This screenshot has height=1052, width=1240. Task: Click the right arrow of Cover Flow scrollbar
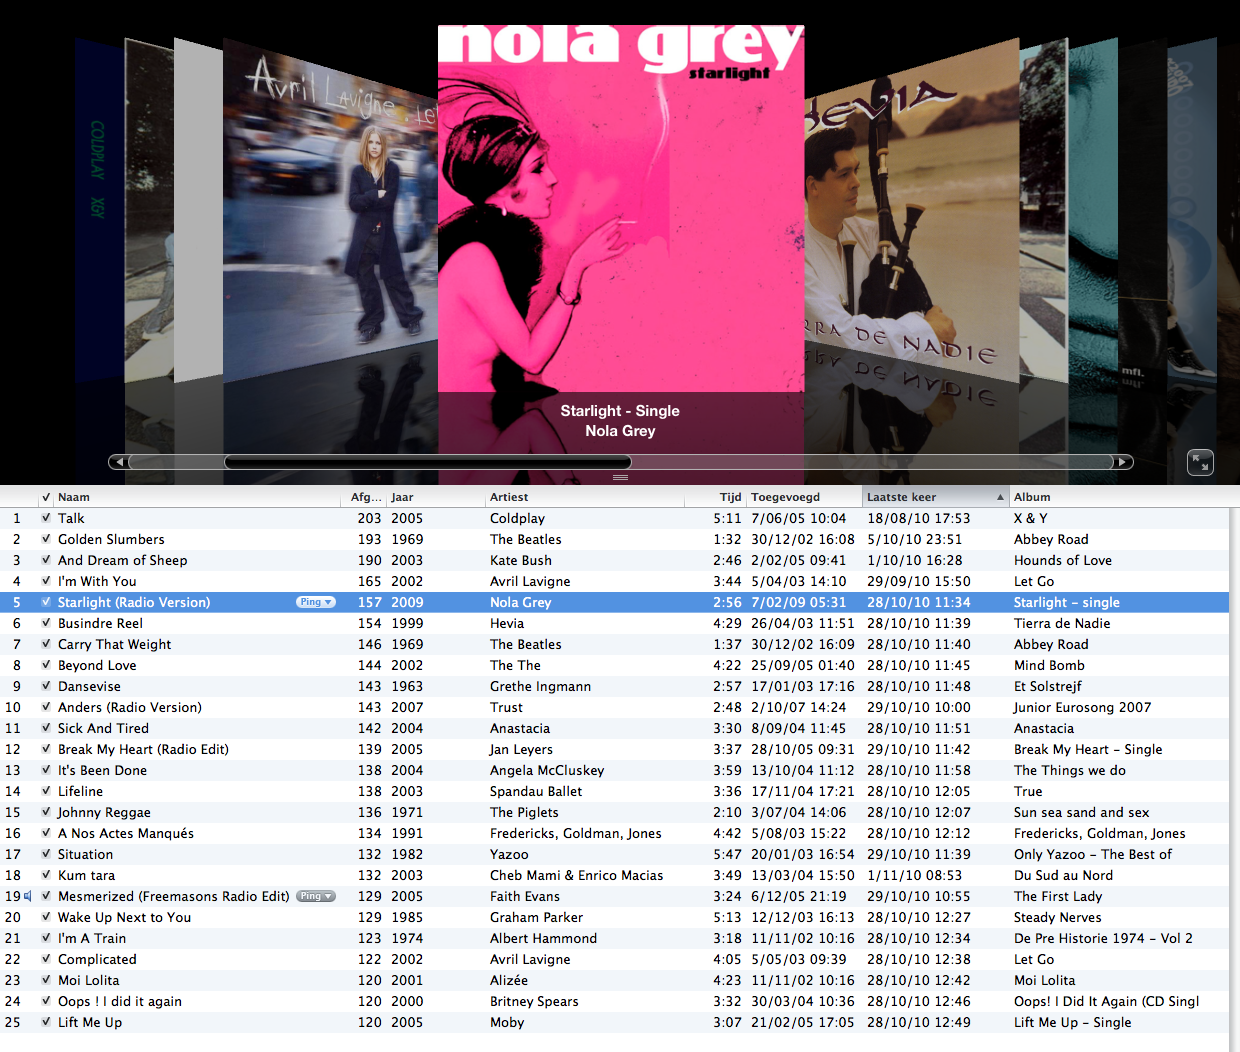(1123, 462)
